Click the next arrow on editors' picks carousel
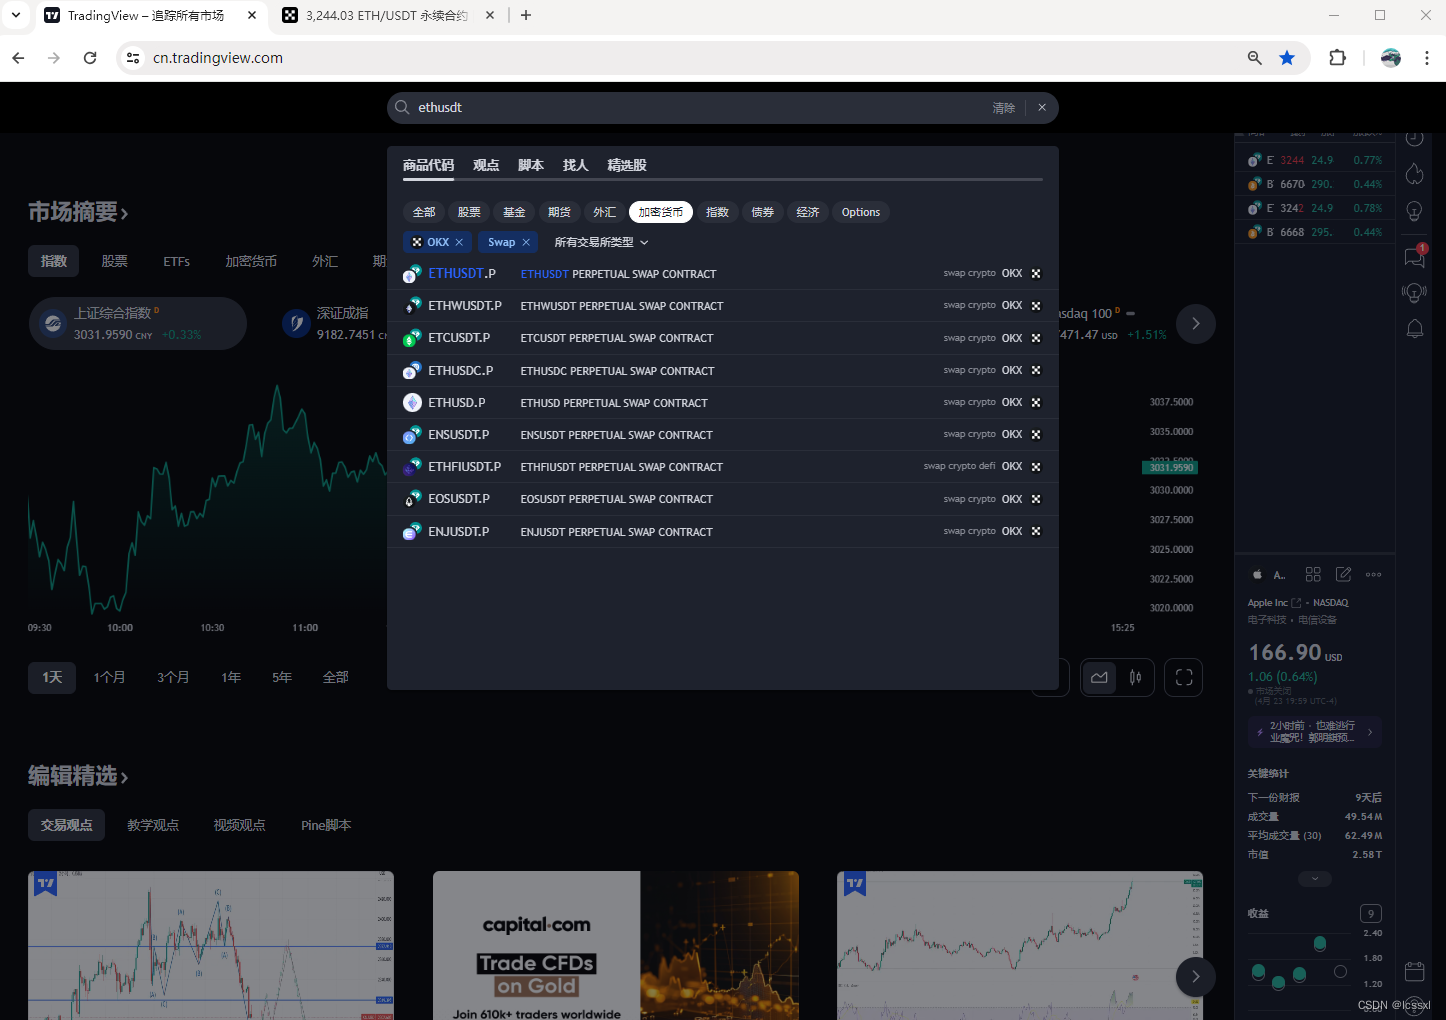Viewport: 1446px width, 1020px height. pos(1195,976)
